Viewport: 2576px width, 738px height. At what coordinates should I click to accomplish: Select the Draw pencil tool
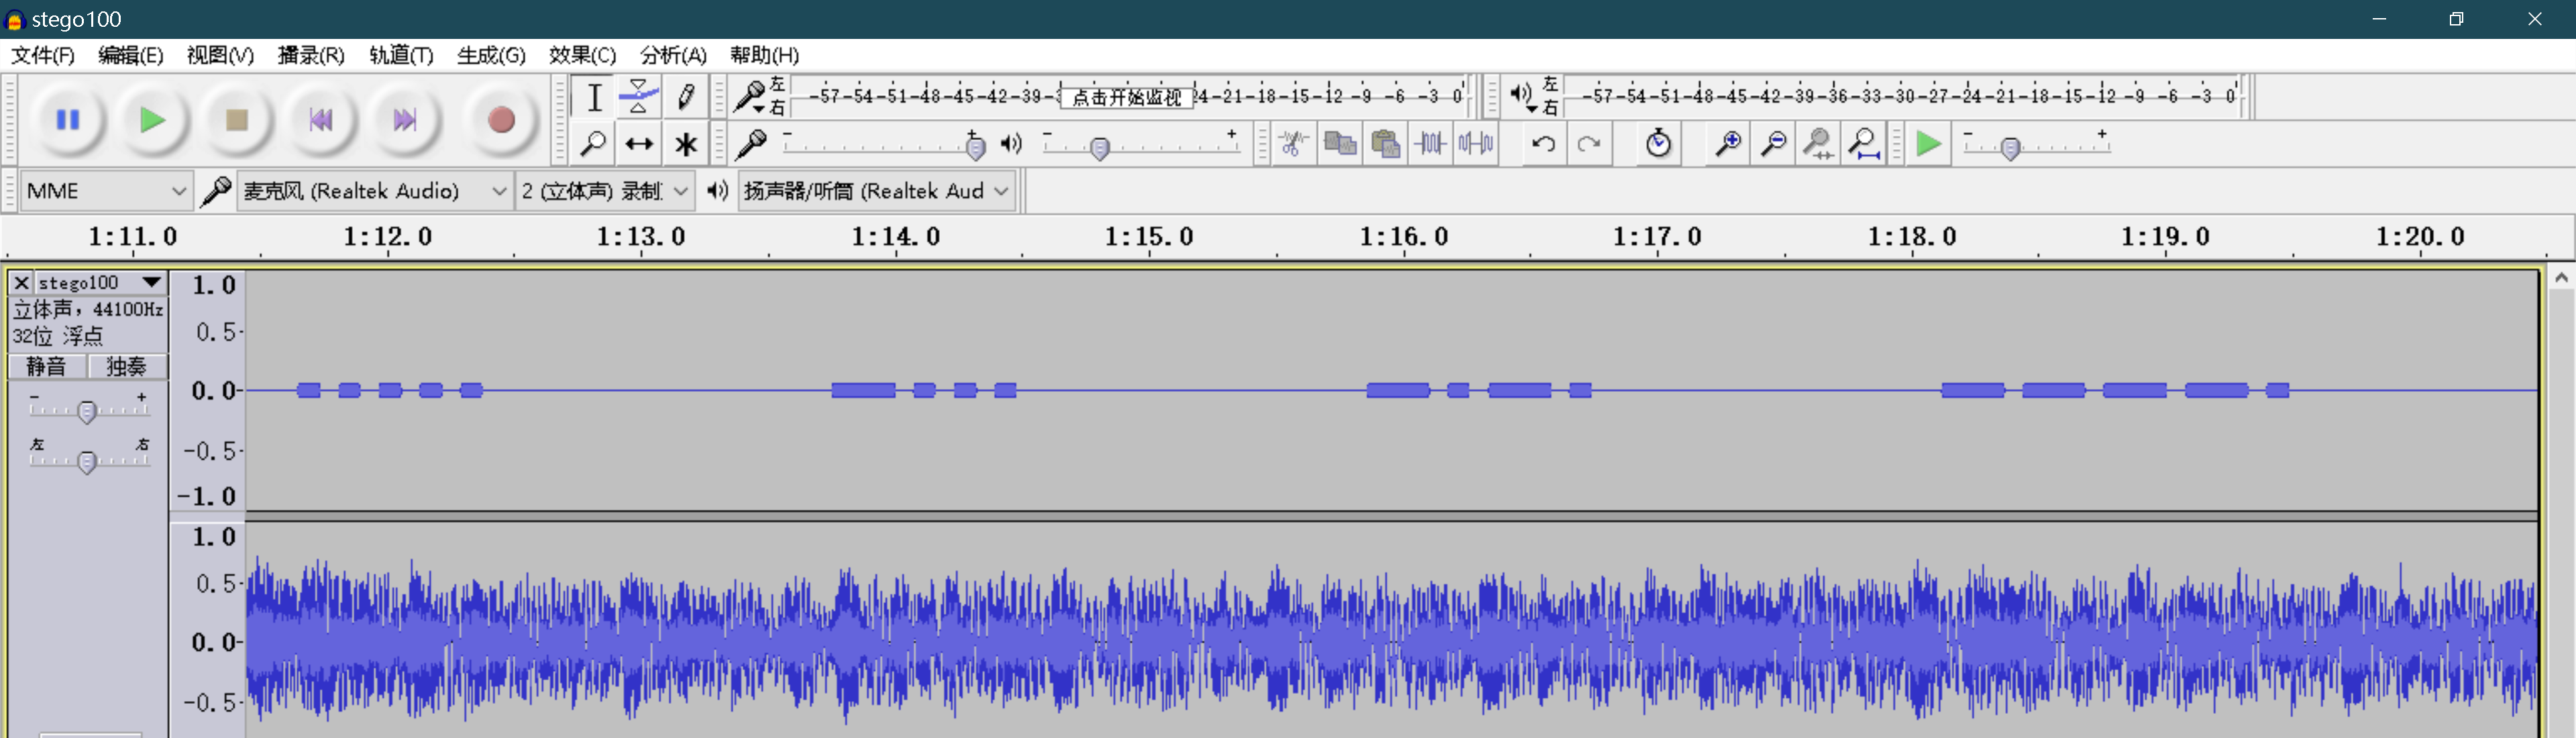tap(685, 97)
